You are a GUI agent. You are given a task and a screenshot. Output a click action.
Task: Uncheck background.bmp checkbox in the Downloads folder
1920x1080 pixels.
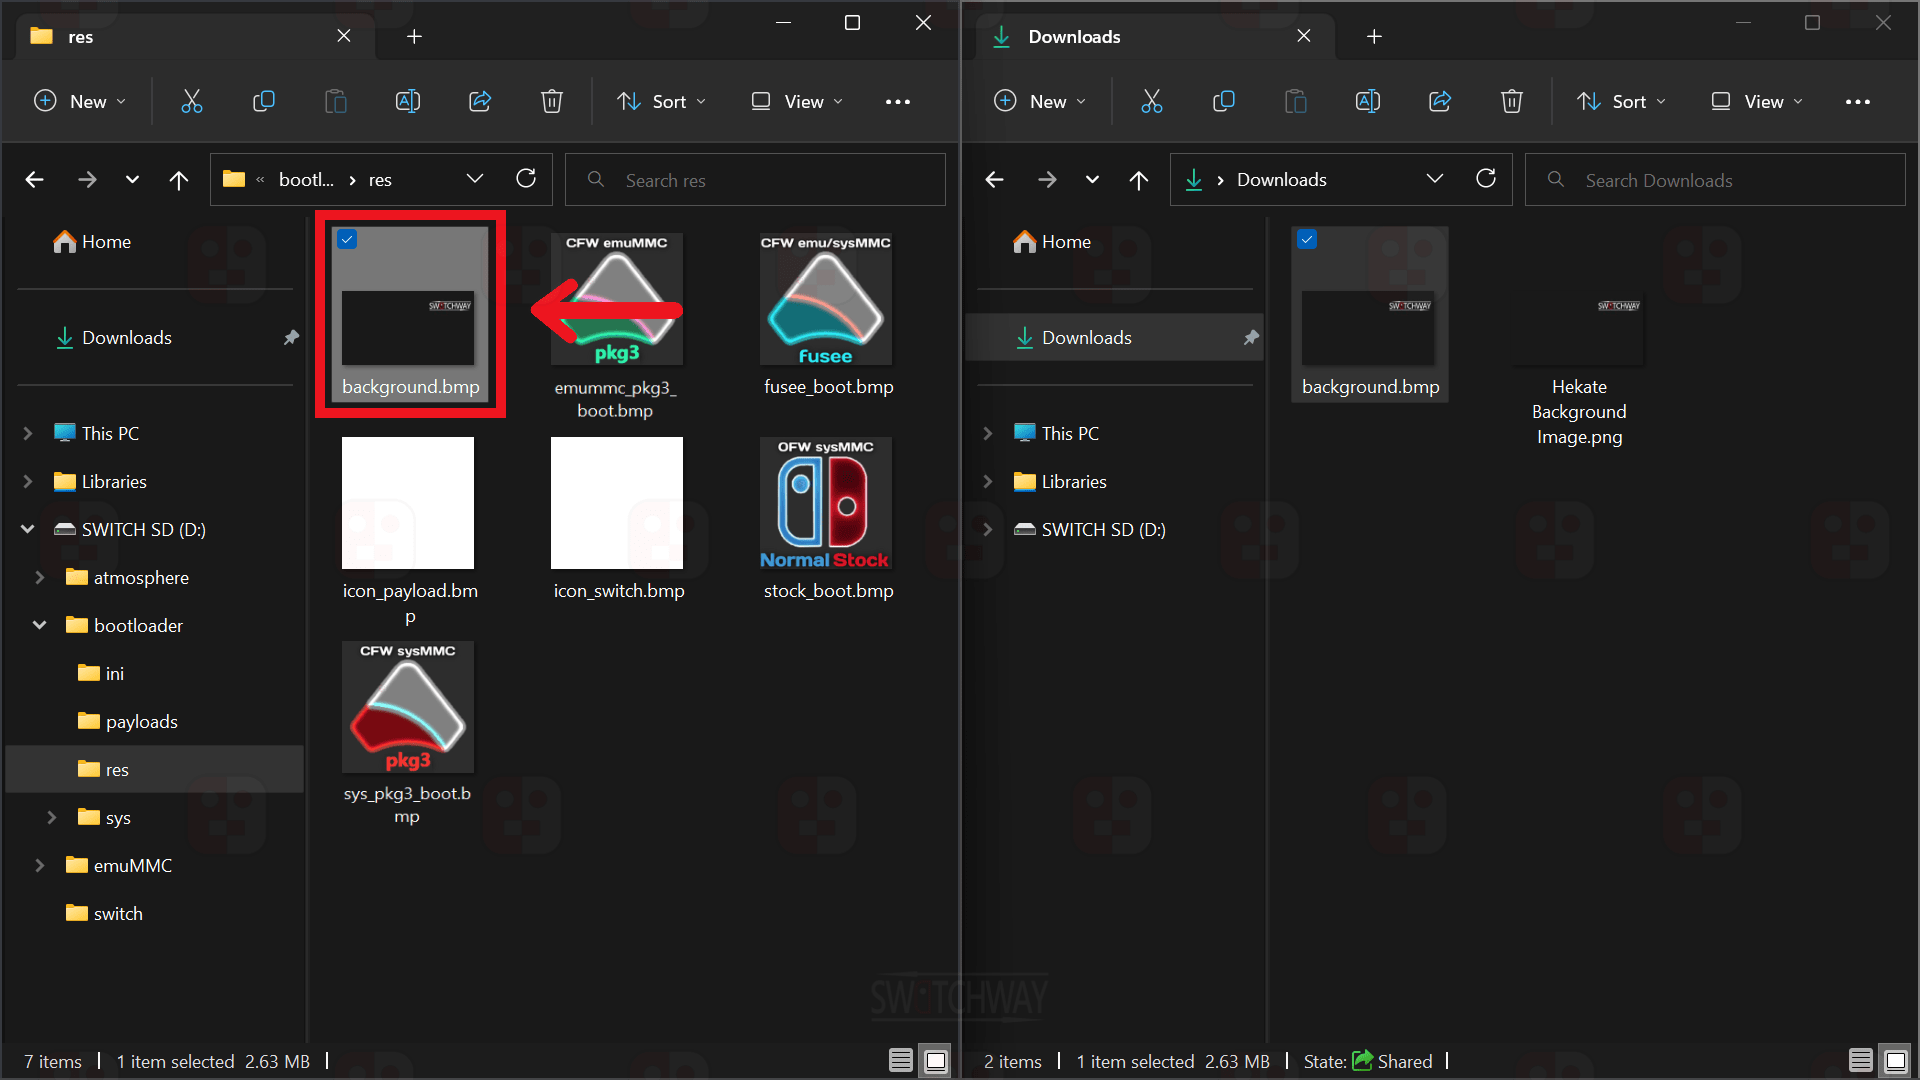point(1307,240)
